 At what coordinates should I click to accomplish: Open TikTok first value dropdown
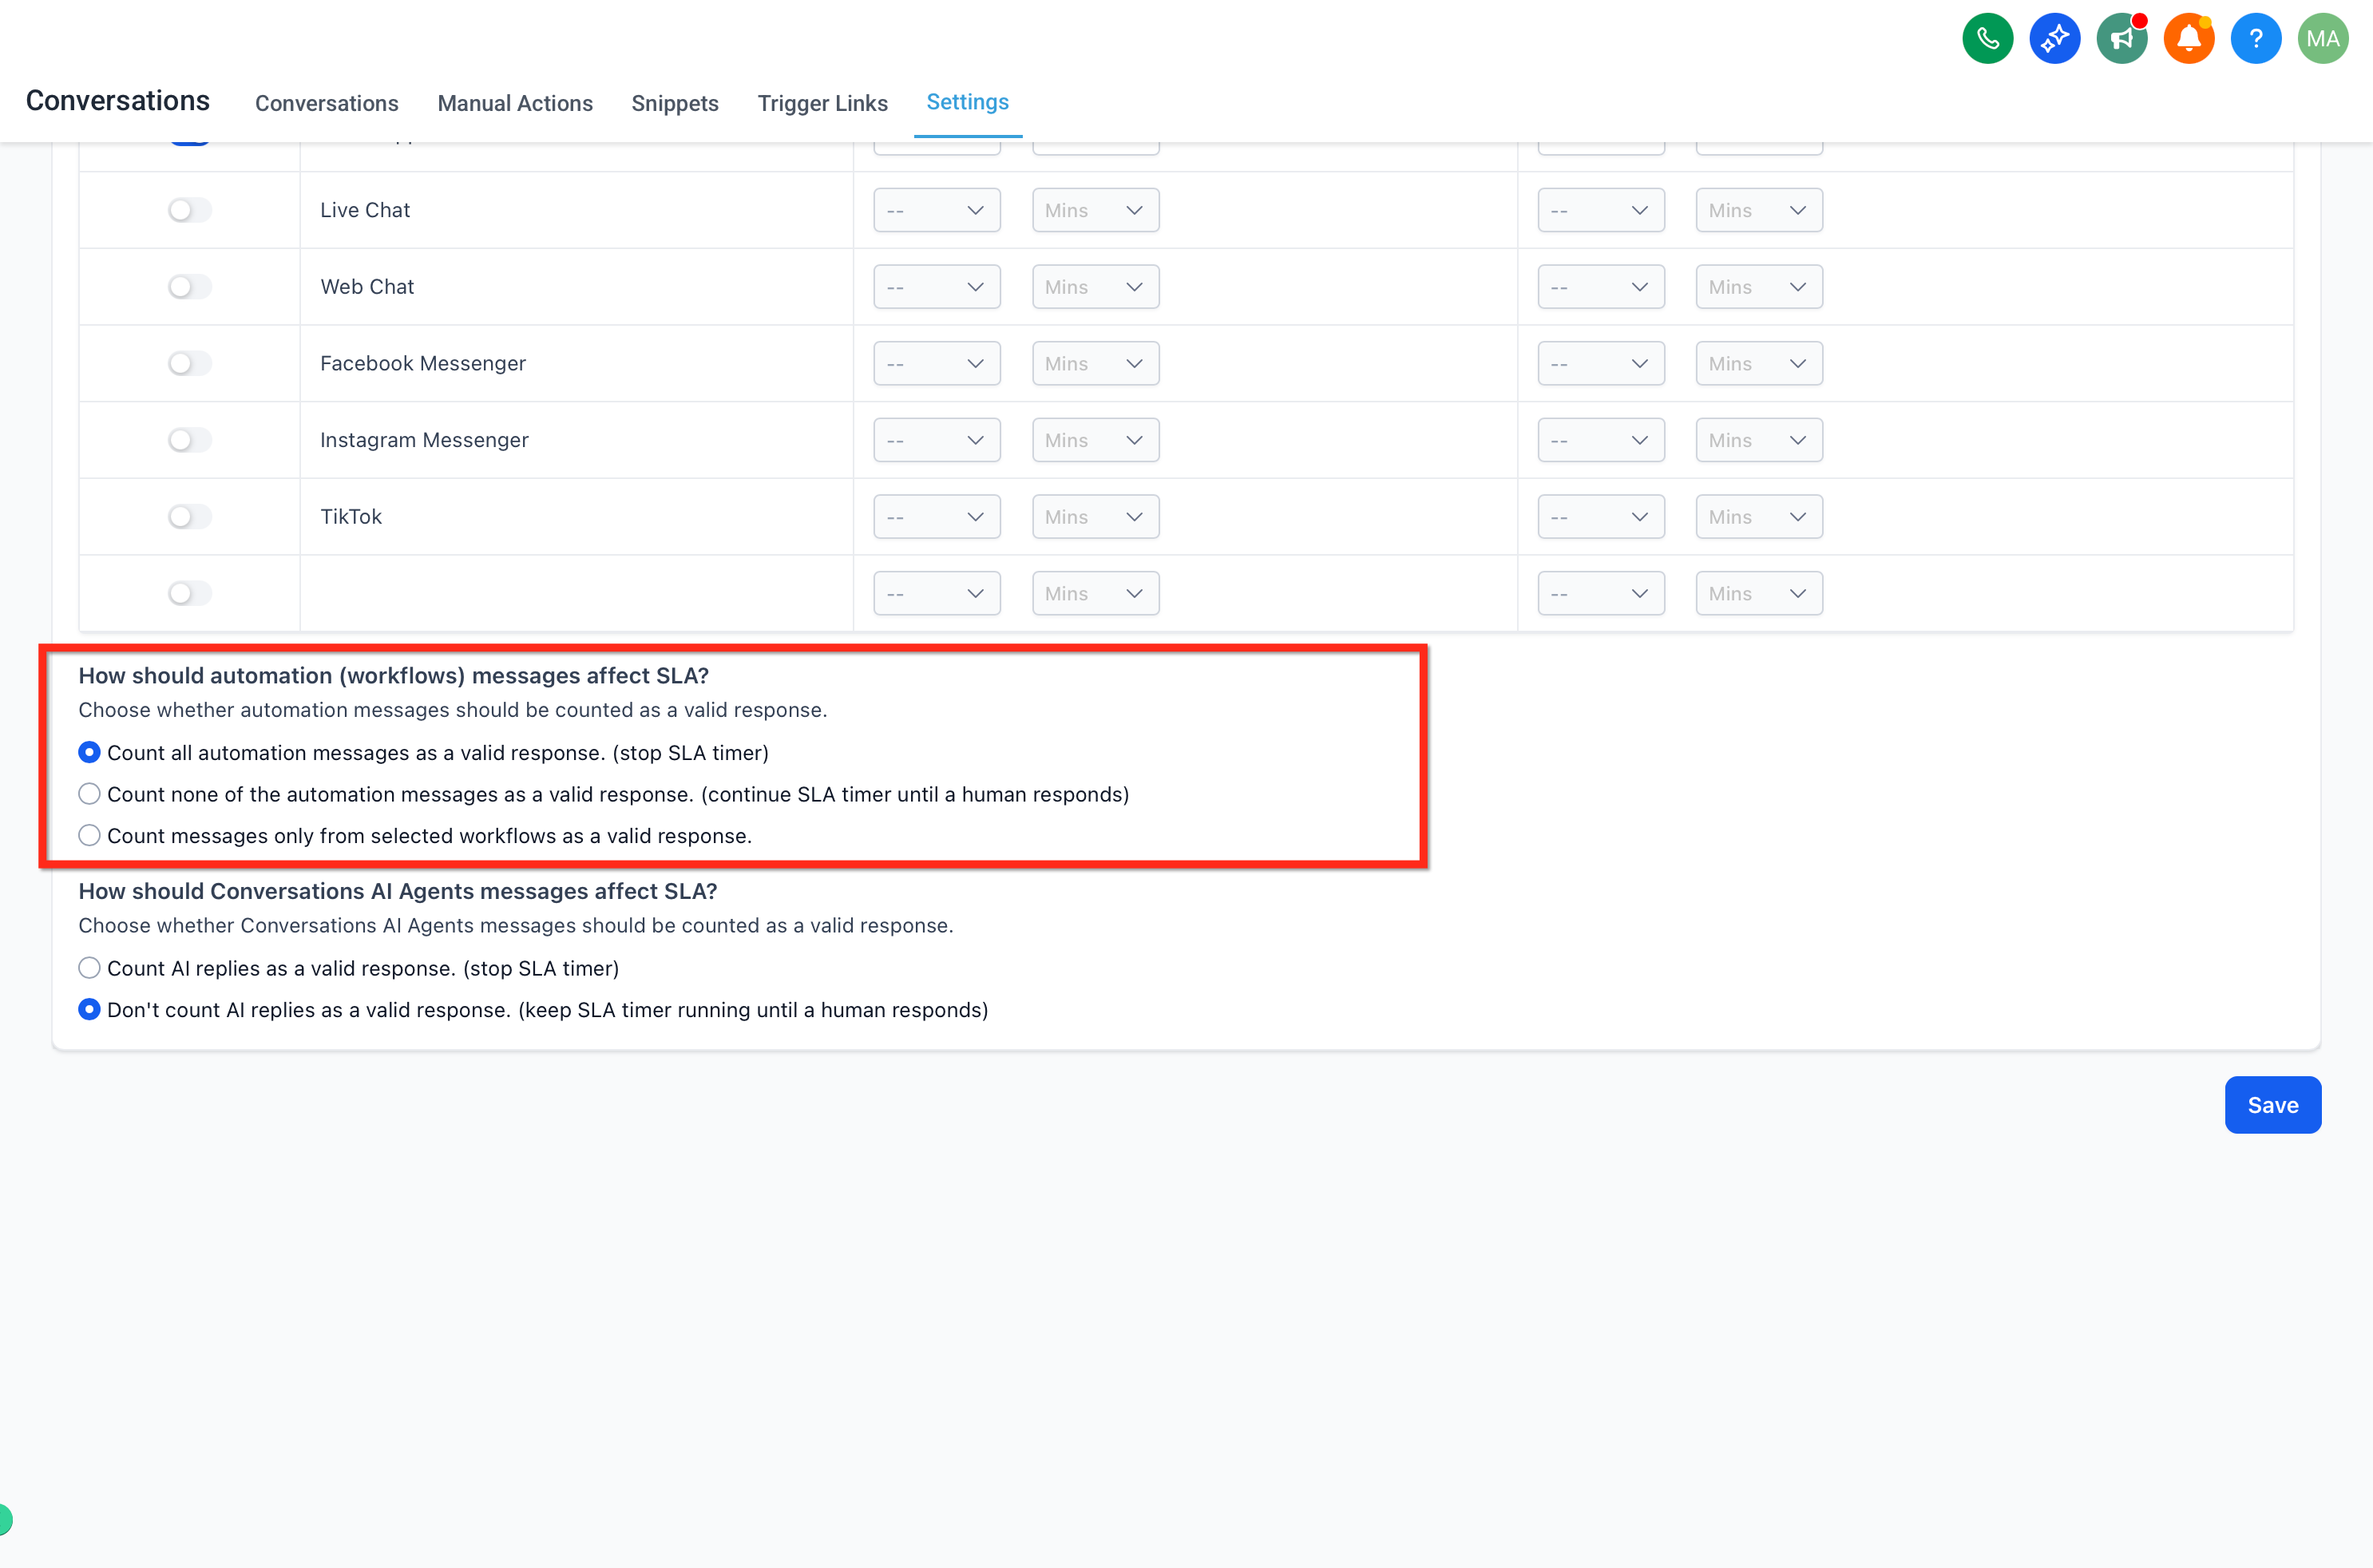(x=936, y=517)
